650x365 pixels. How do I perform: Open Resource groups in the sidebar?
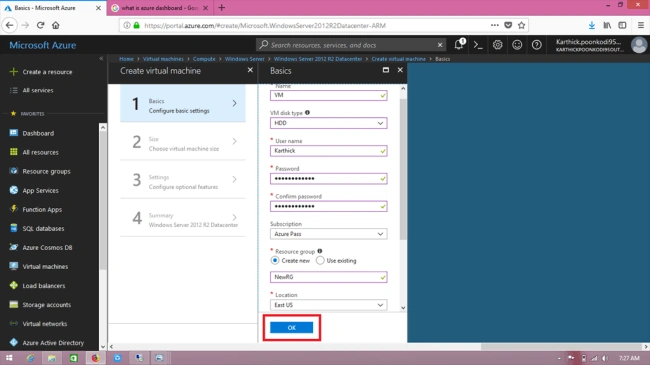(x=46, y=171)
